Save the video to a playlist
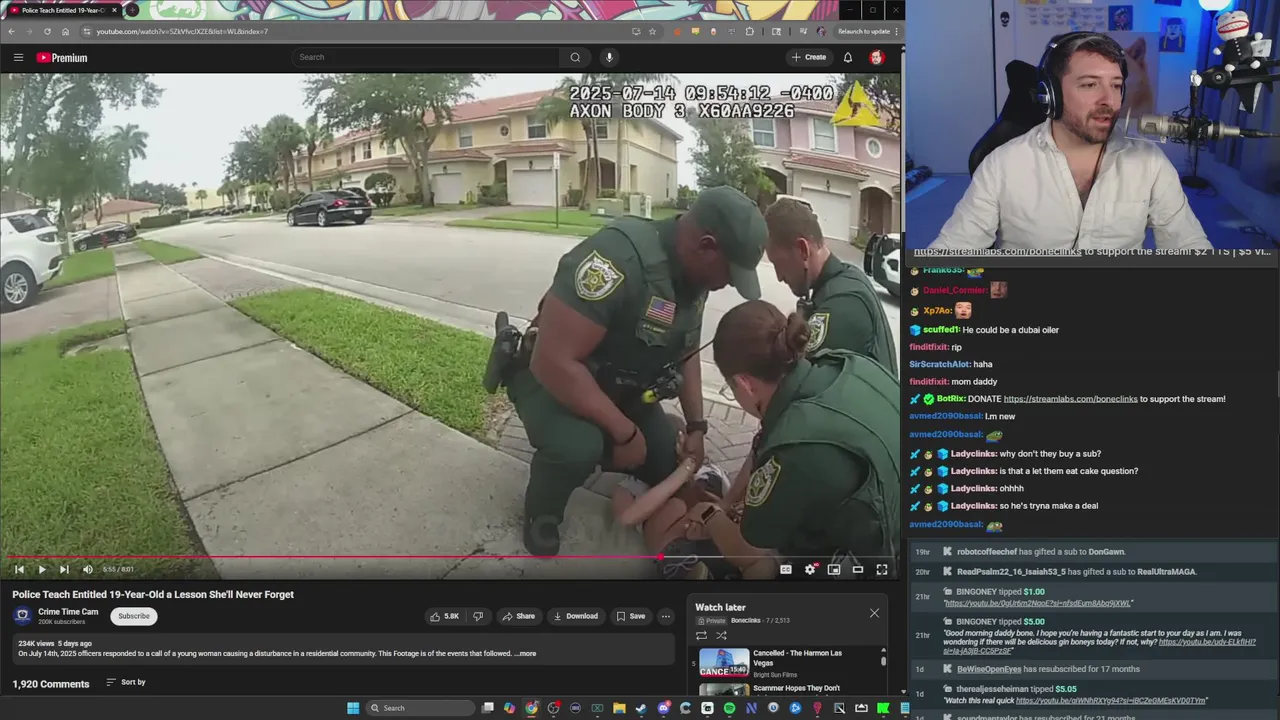The height and width of the screenshot is (720, 1280). click(x=630, y=616)
